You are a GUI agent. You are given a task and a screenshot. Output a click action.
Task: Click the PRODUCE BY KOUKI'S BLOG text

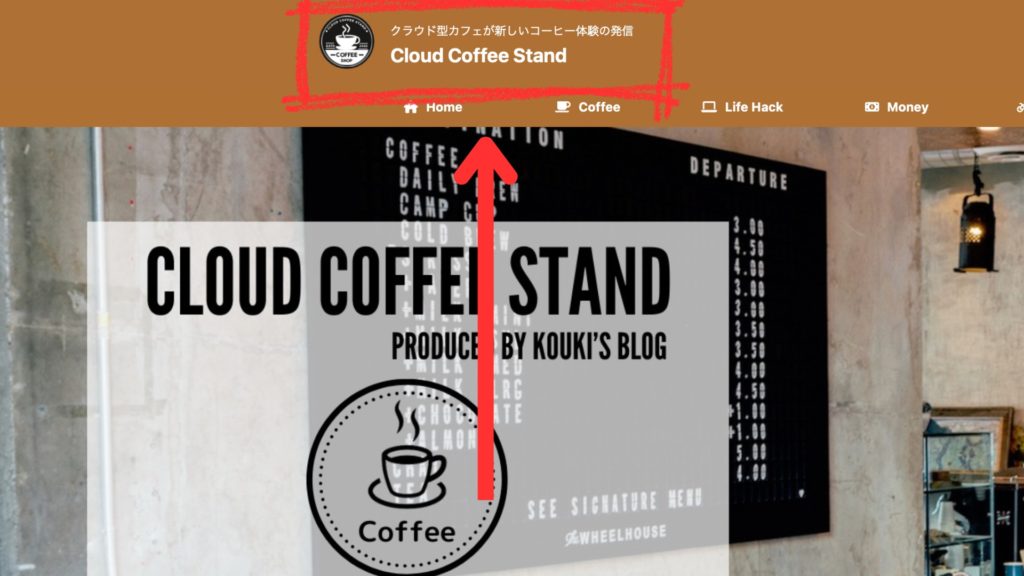529,345
